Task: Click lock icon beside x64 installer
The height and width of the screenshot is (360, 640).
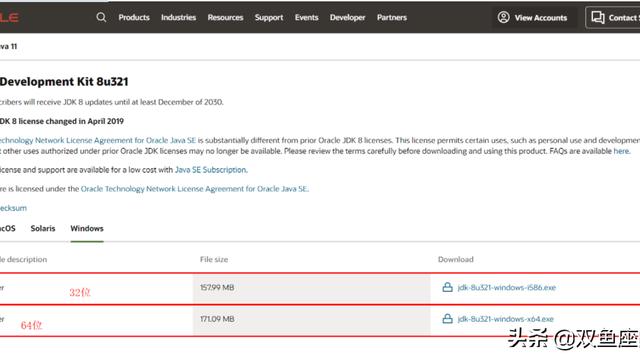Action: click(447, 319)
